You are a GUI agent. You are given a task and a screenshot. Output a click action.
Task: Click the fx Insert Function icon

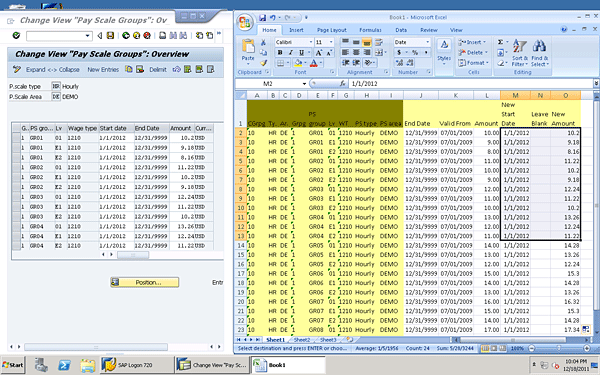[x=343, y=83]
